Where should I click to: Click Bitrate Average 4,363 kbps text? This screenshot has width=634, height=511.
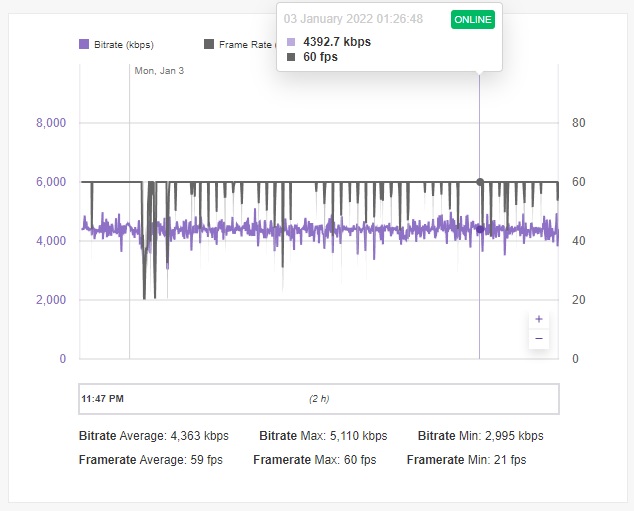point(154,435)
